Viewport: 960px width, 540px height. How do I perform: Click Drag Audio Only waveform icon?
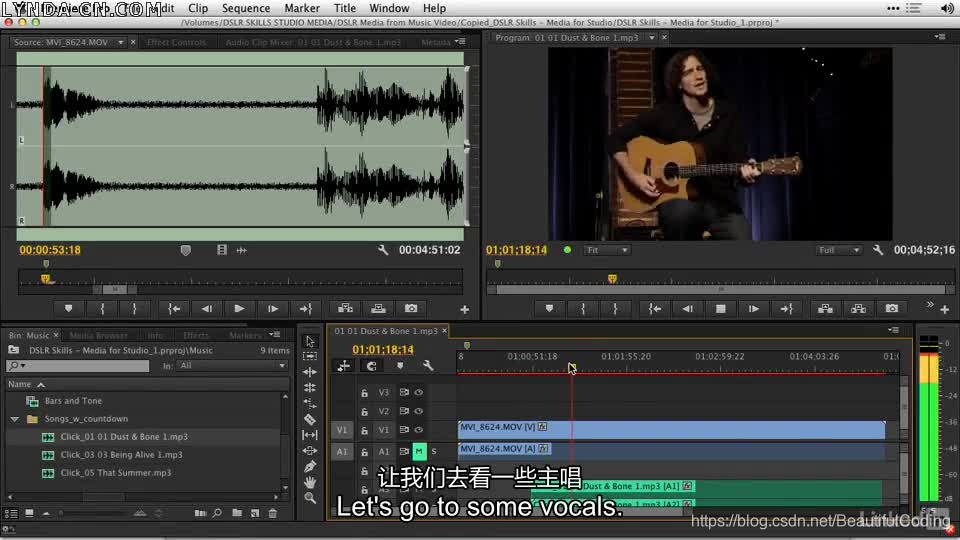pos(242,250)
